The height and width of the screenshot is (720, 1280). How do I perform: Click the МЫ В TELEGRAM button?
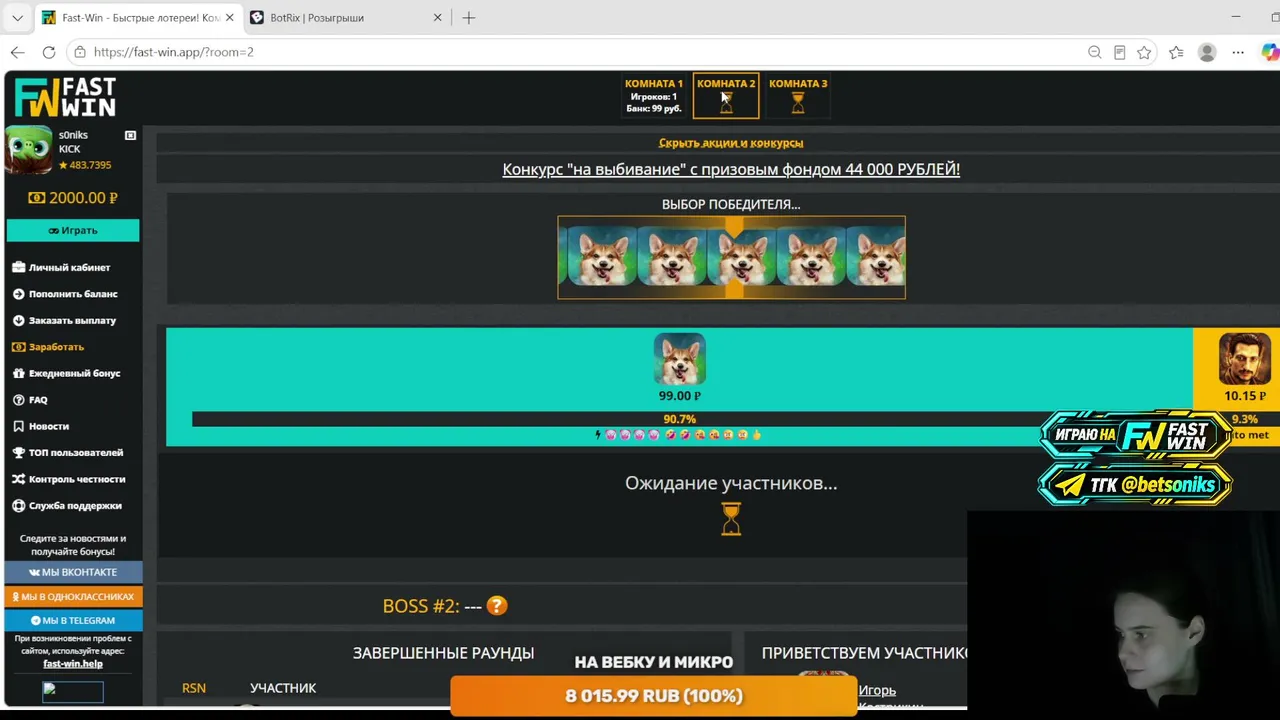73,620
